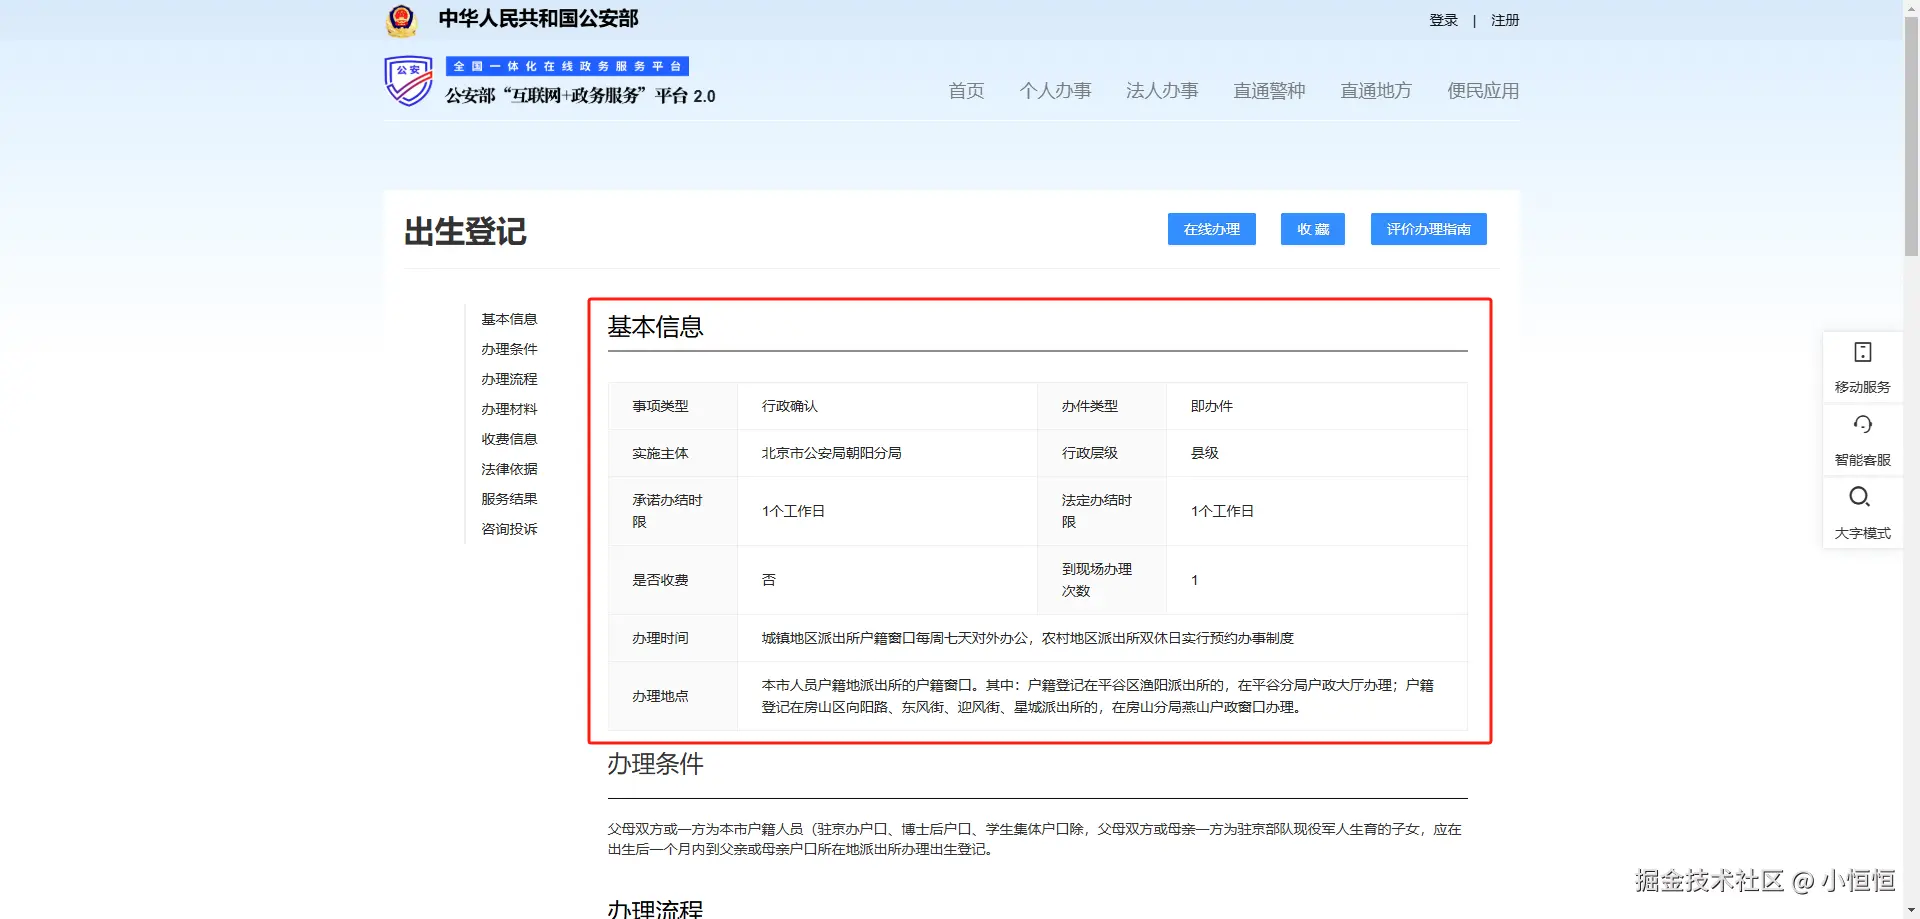Click the 实施主体 label cell

(x=673, y=453)
